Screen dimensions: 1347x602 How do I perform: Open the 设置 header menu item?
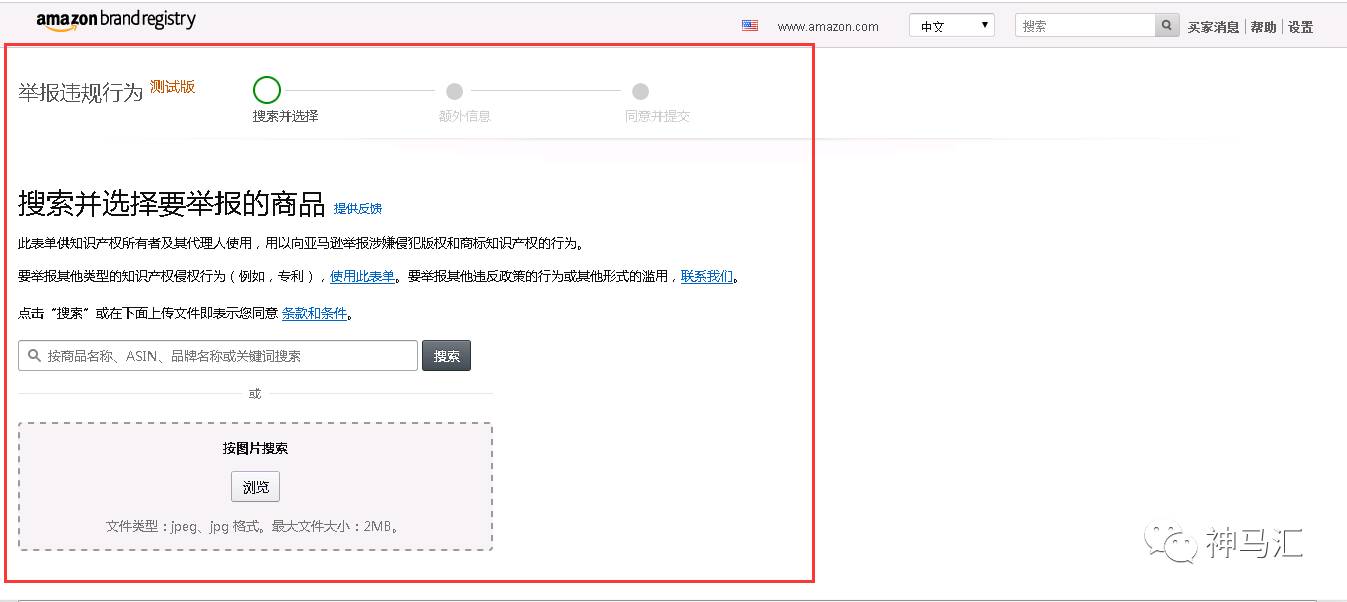coord(1300,27)
